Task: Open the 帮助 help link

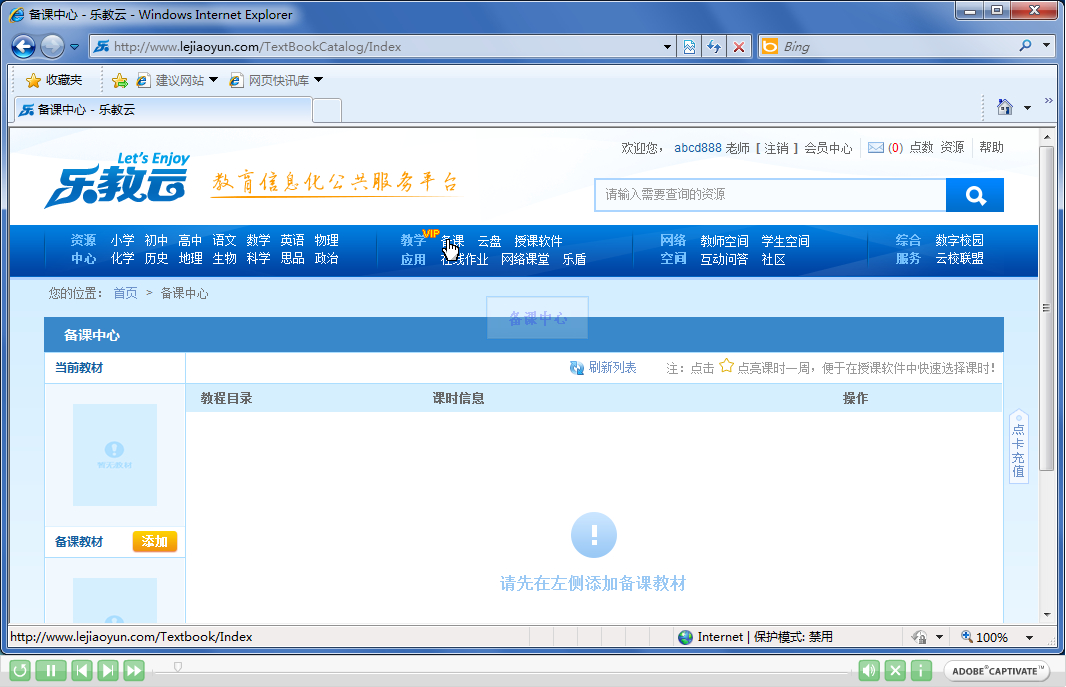Action: tap(991, 147)
